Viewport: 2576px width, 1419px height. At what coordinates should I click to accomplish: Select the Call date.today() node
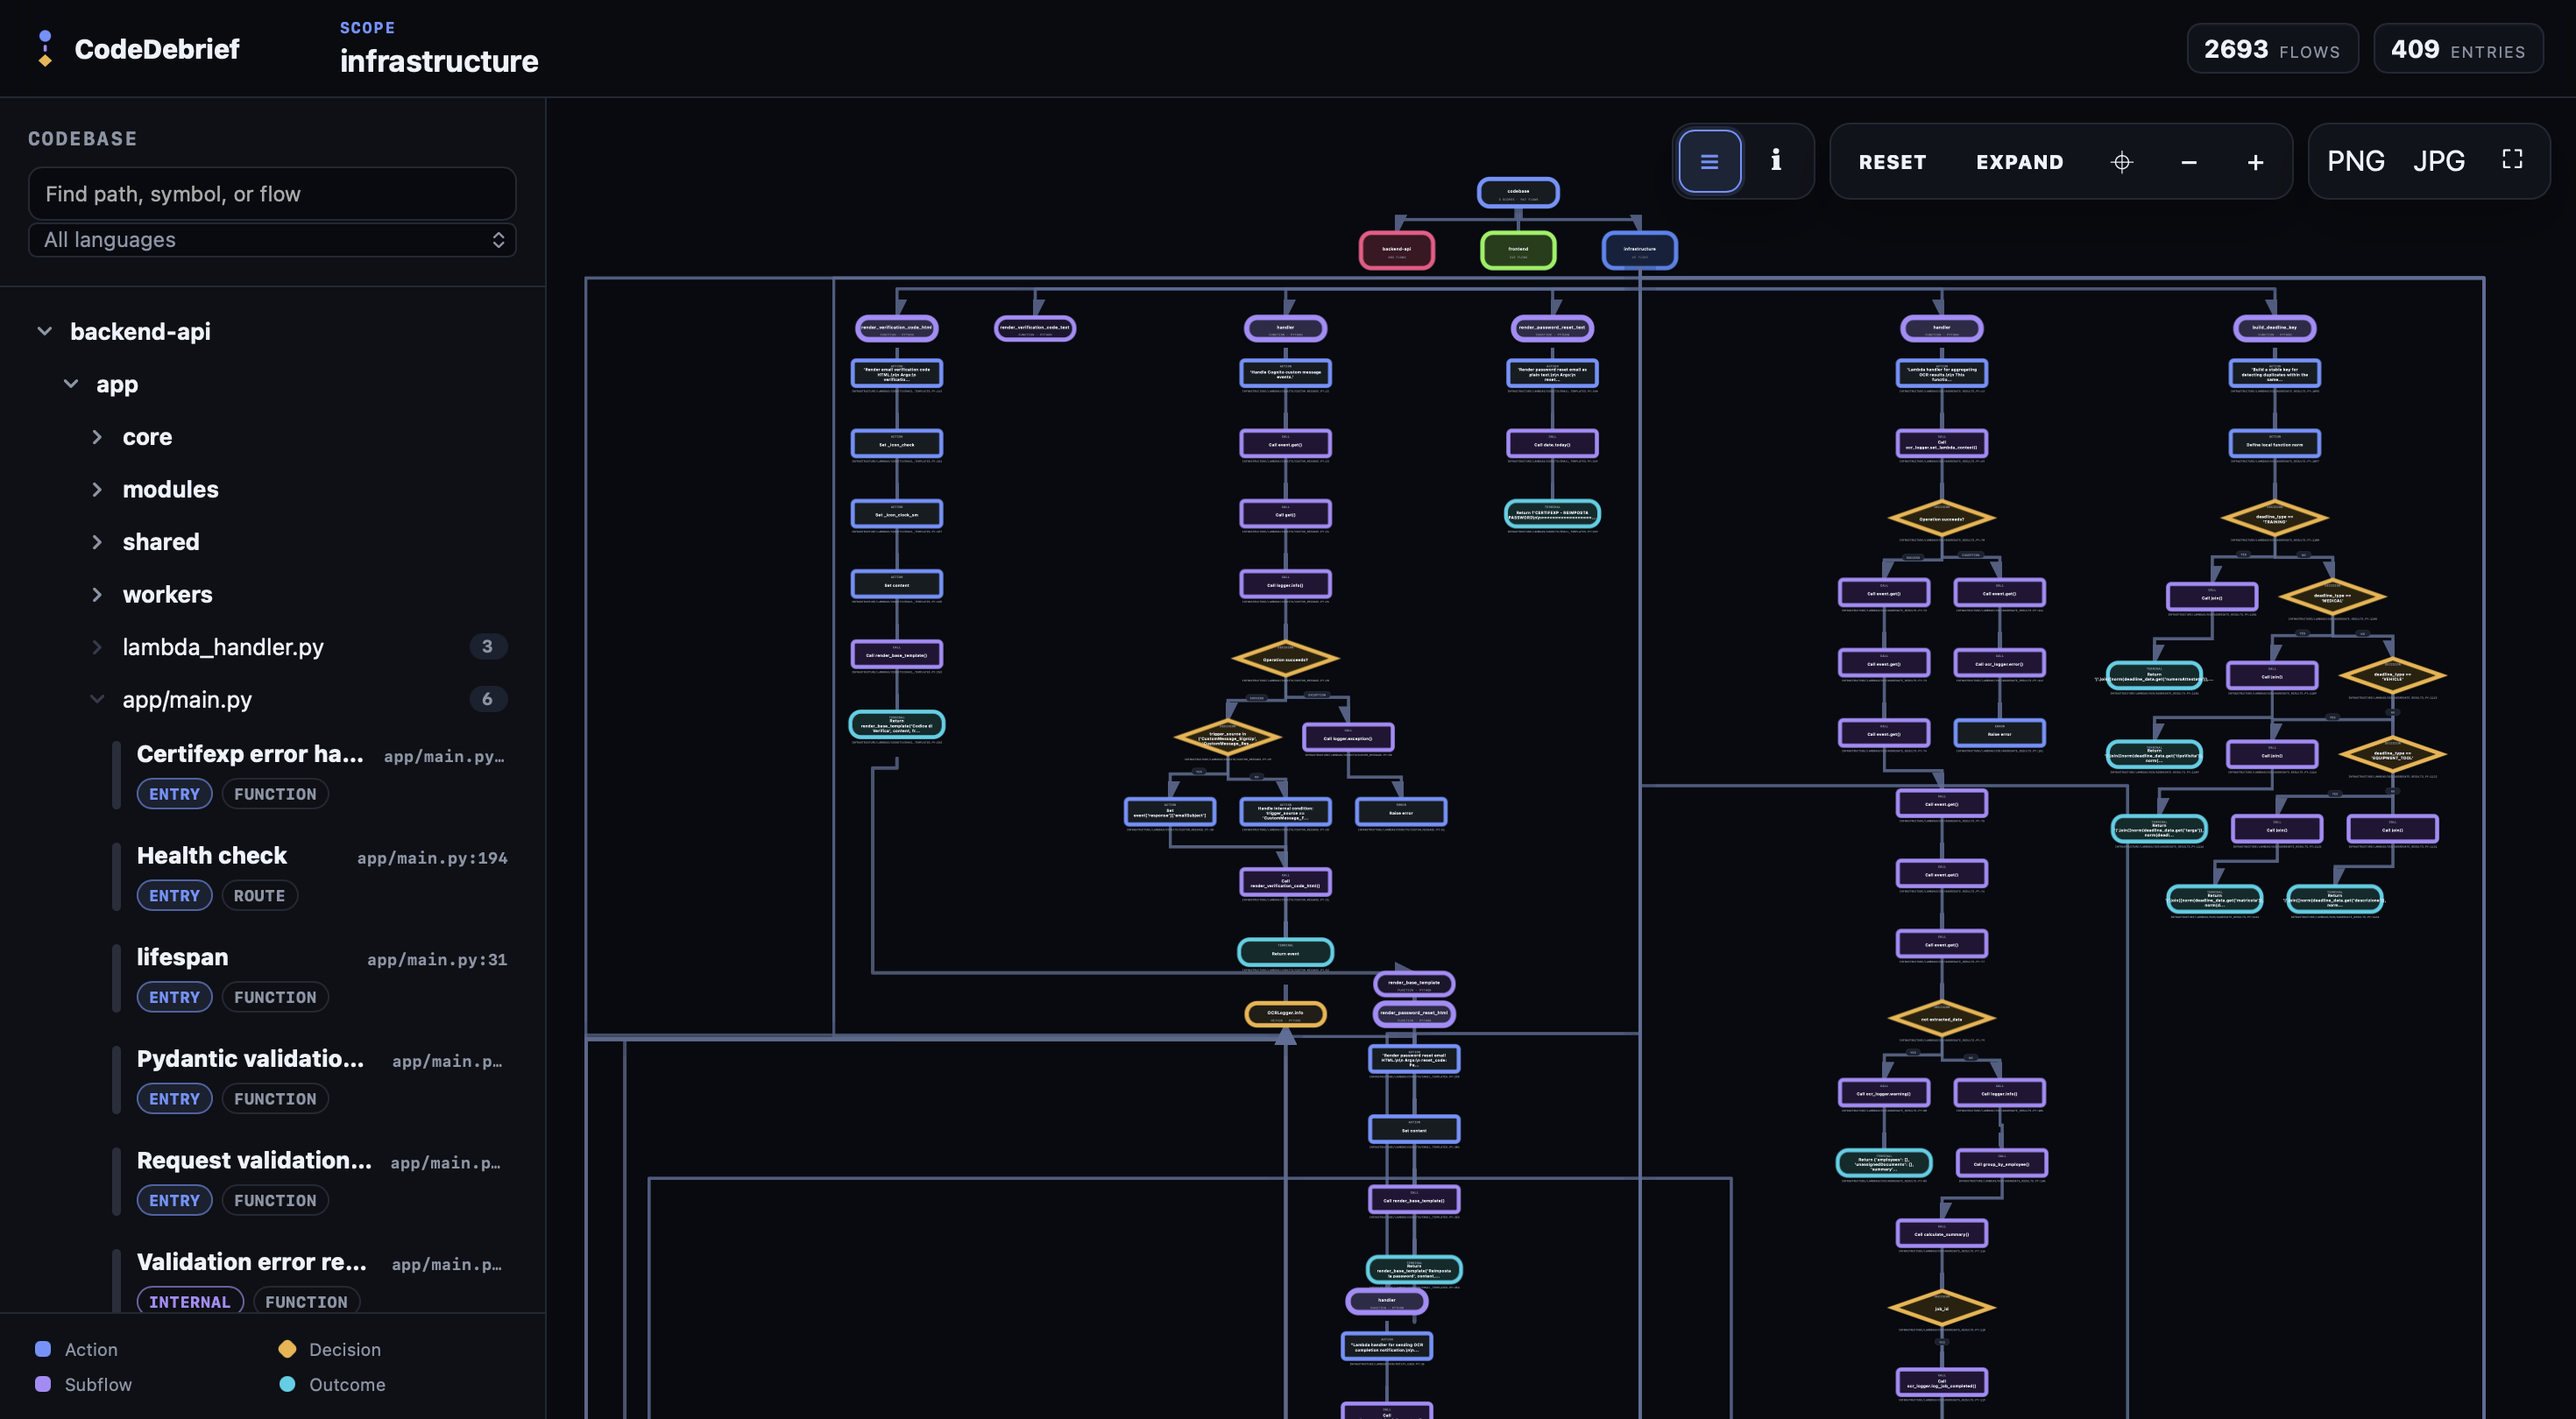click(1552, 443)
